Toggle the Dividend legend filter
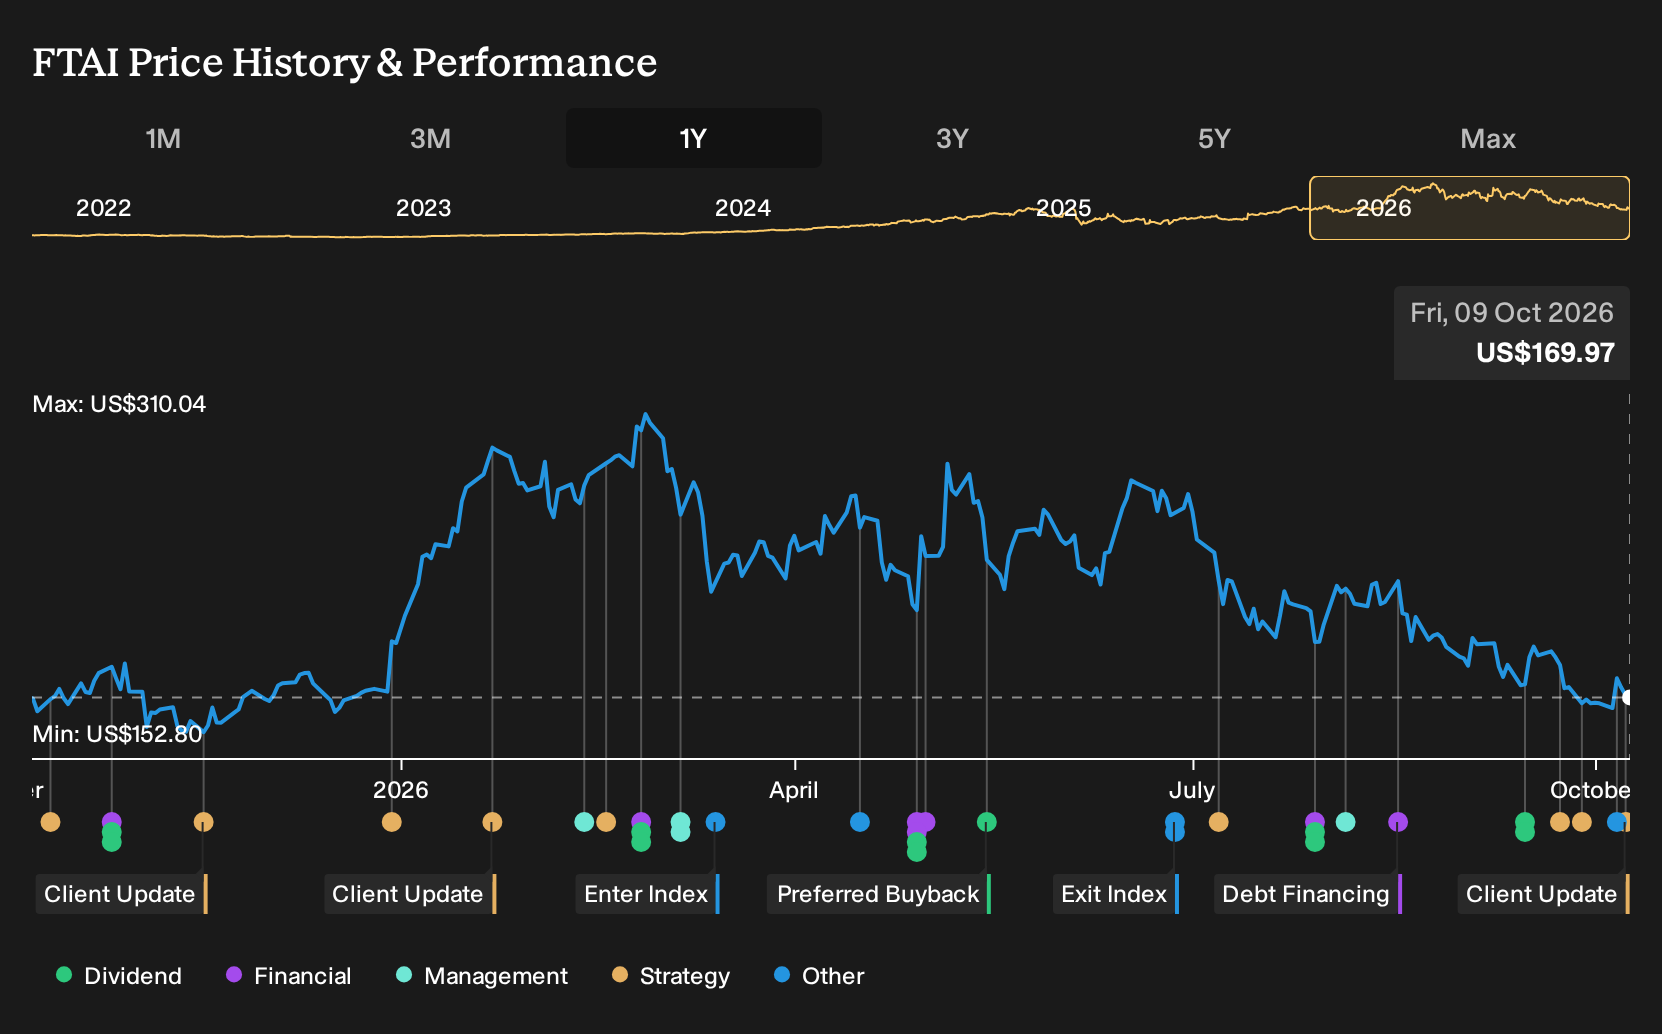This screenshot has width=1662, height=1034. click(119, 976)
